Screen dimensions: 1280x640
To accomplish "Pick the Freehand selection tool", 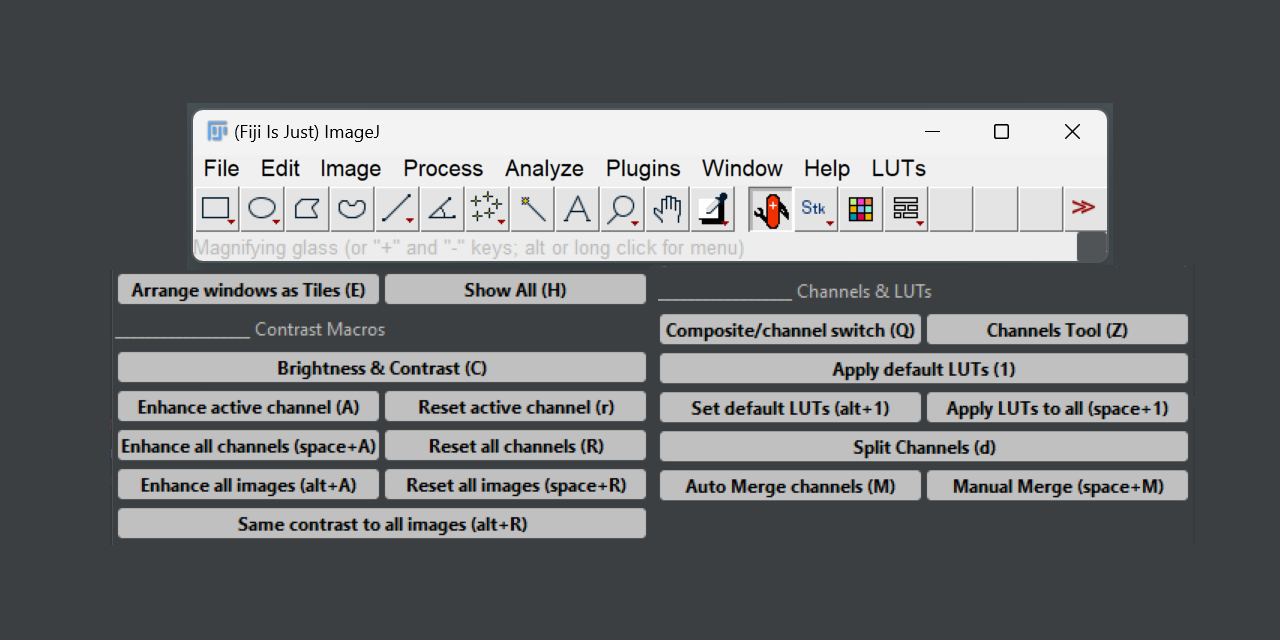I will pyautogui.click(x=351, y=208).
